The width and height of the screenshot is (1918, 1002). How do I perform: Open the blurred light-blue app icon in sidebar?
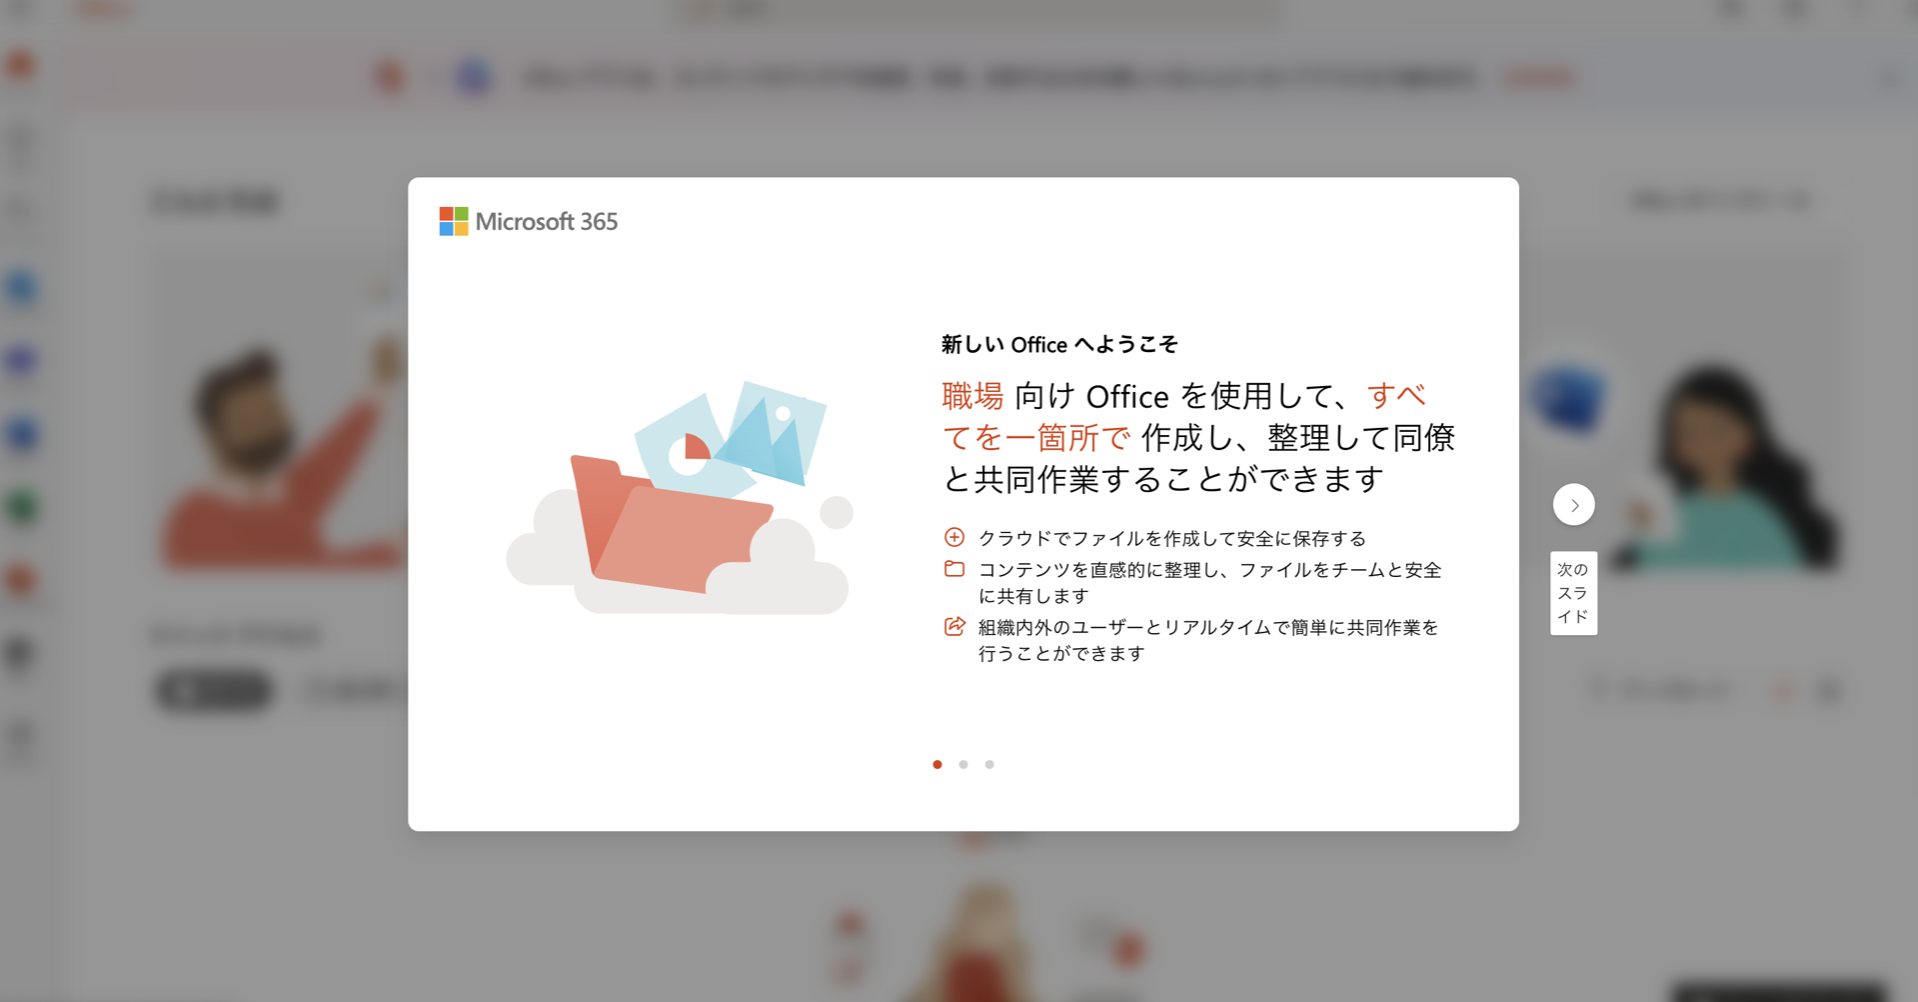(22, 288)
